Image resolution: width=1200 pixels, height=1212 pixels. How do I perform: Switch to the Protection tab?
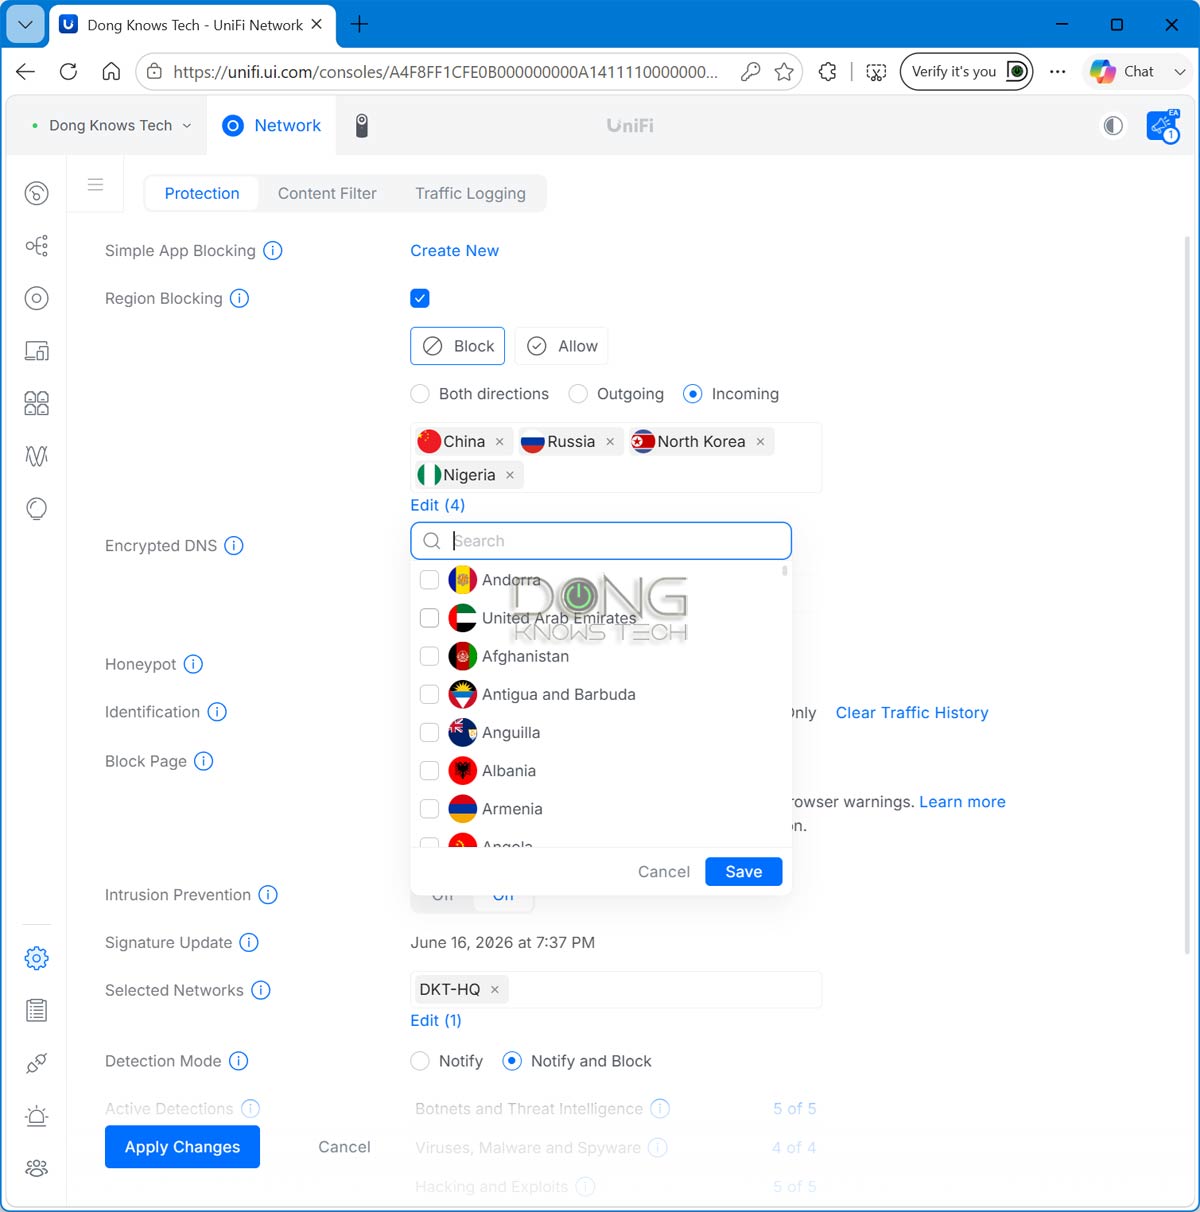pyautogui.click(x=202, y=194)
